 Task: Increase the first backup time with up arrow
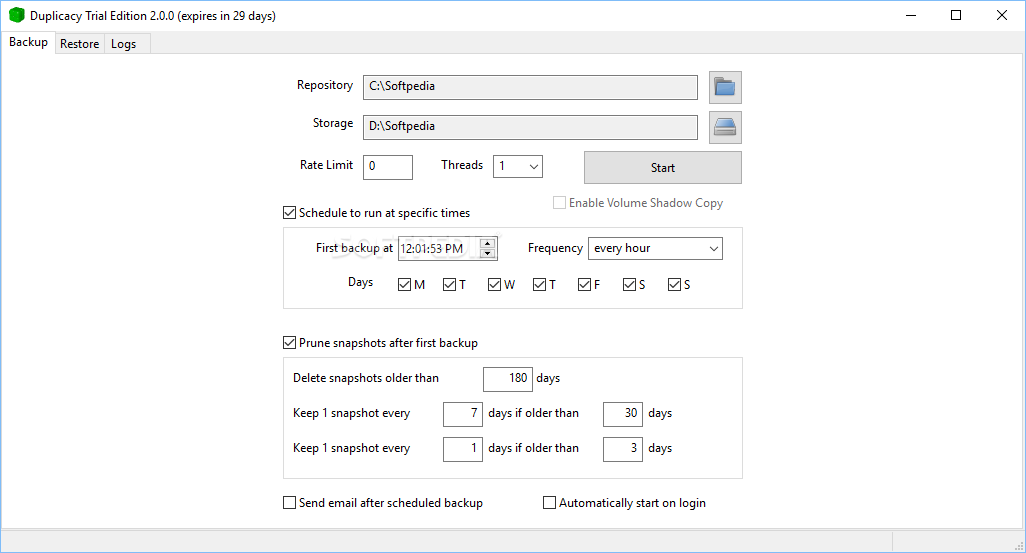[487, 243]
